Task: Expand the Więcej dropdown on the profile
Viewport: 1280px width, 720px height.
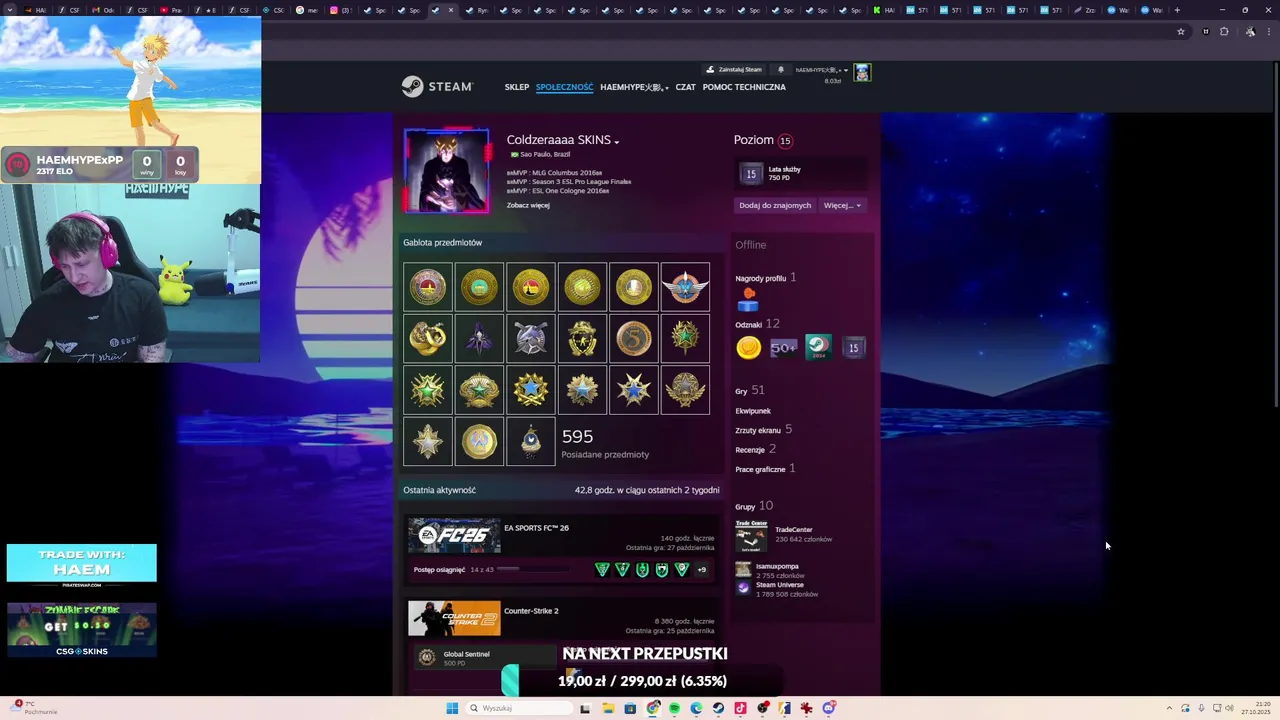Action: (841, 206)
